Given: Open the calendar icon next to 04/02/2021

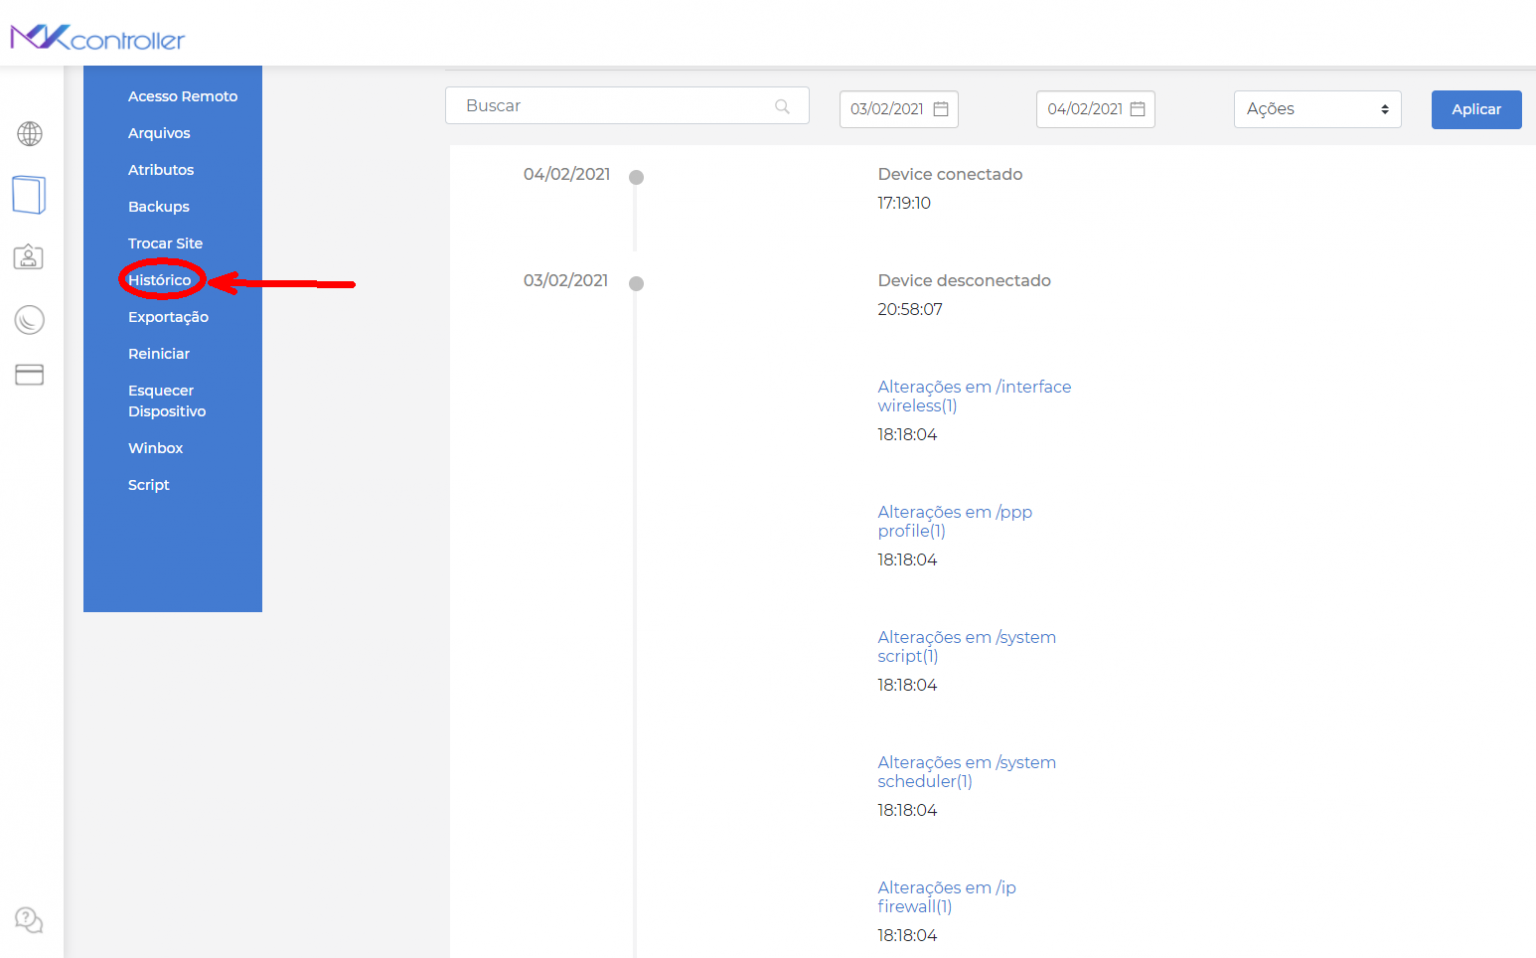Looking at the screenshot, I should point(1139,108).
